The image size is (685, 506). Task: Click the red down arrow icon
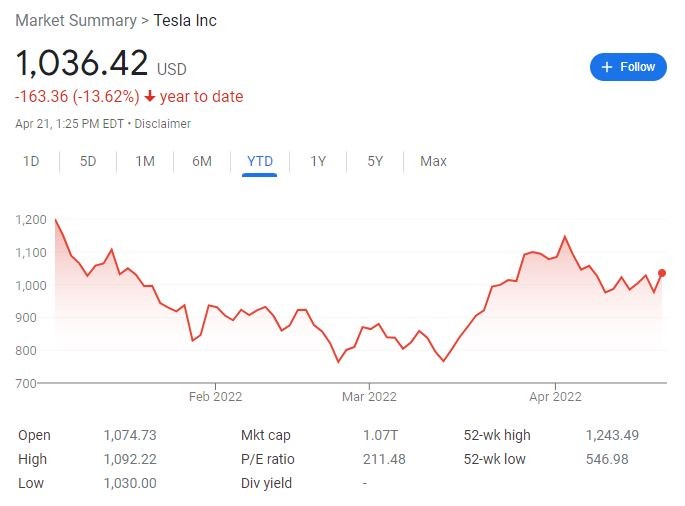[x=149, y=97]
